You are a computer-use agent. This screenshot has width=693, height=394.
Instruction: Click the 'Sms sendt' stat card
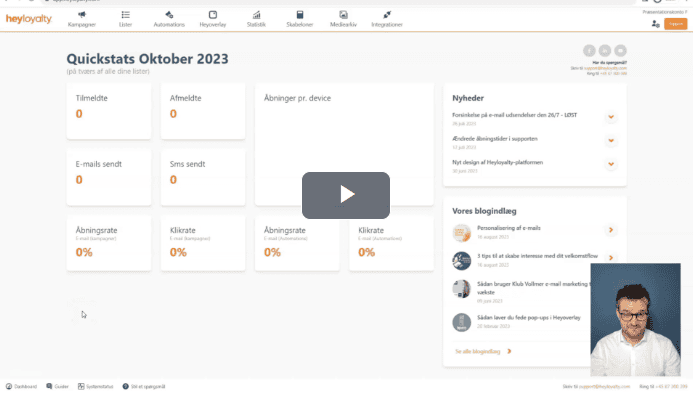pos(203,177)
